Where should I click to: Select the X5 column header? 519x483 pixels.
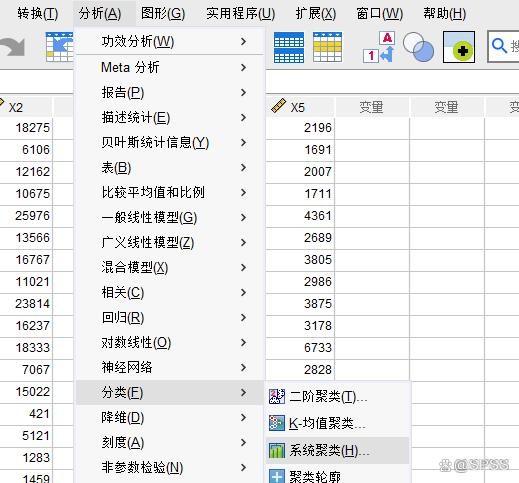coord(300,107)
